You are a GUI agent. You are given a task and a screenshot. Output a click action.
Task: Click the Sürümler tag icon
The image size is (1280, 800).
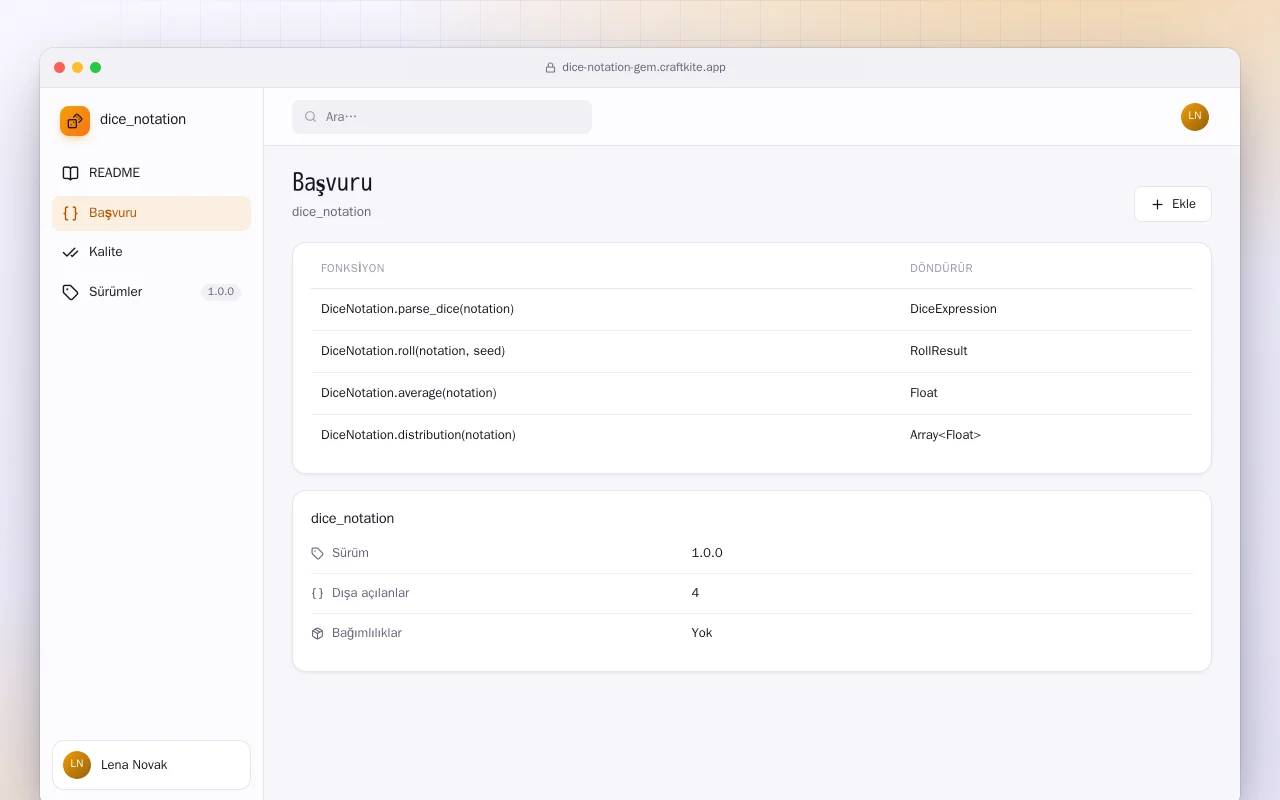click(70, 292)
